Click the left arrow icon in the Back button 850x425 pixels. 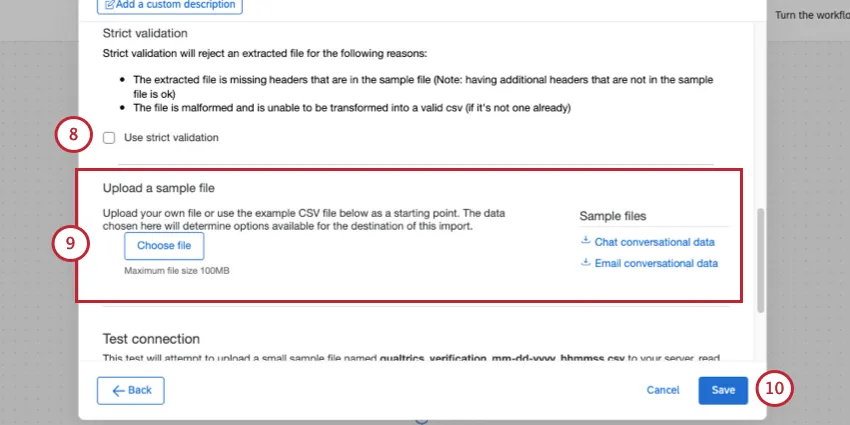pyautogui.click(x=118, y=390)
